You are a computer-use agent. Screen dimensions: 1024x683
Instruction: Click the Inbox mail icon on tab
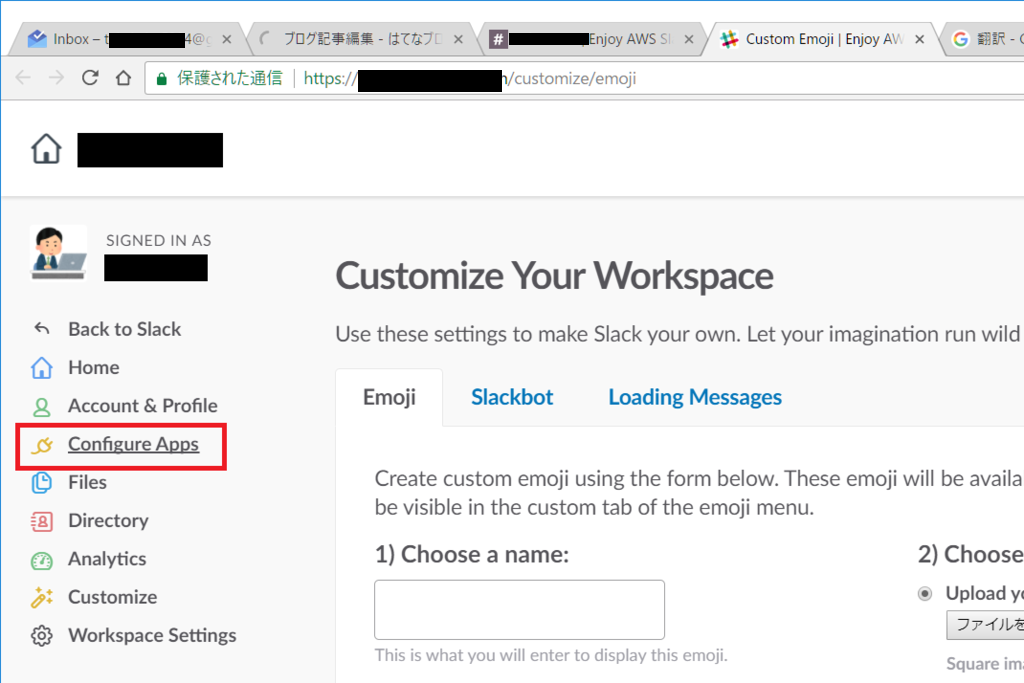[x=37, y=39]
